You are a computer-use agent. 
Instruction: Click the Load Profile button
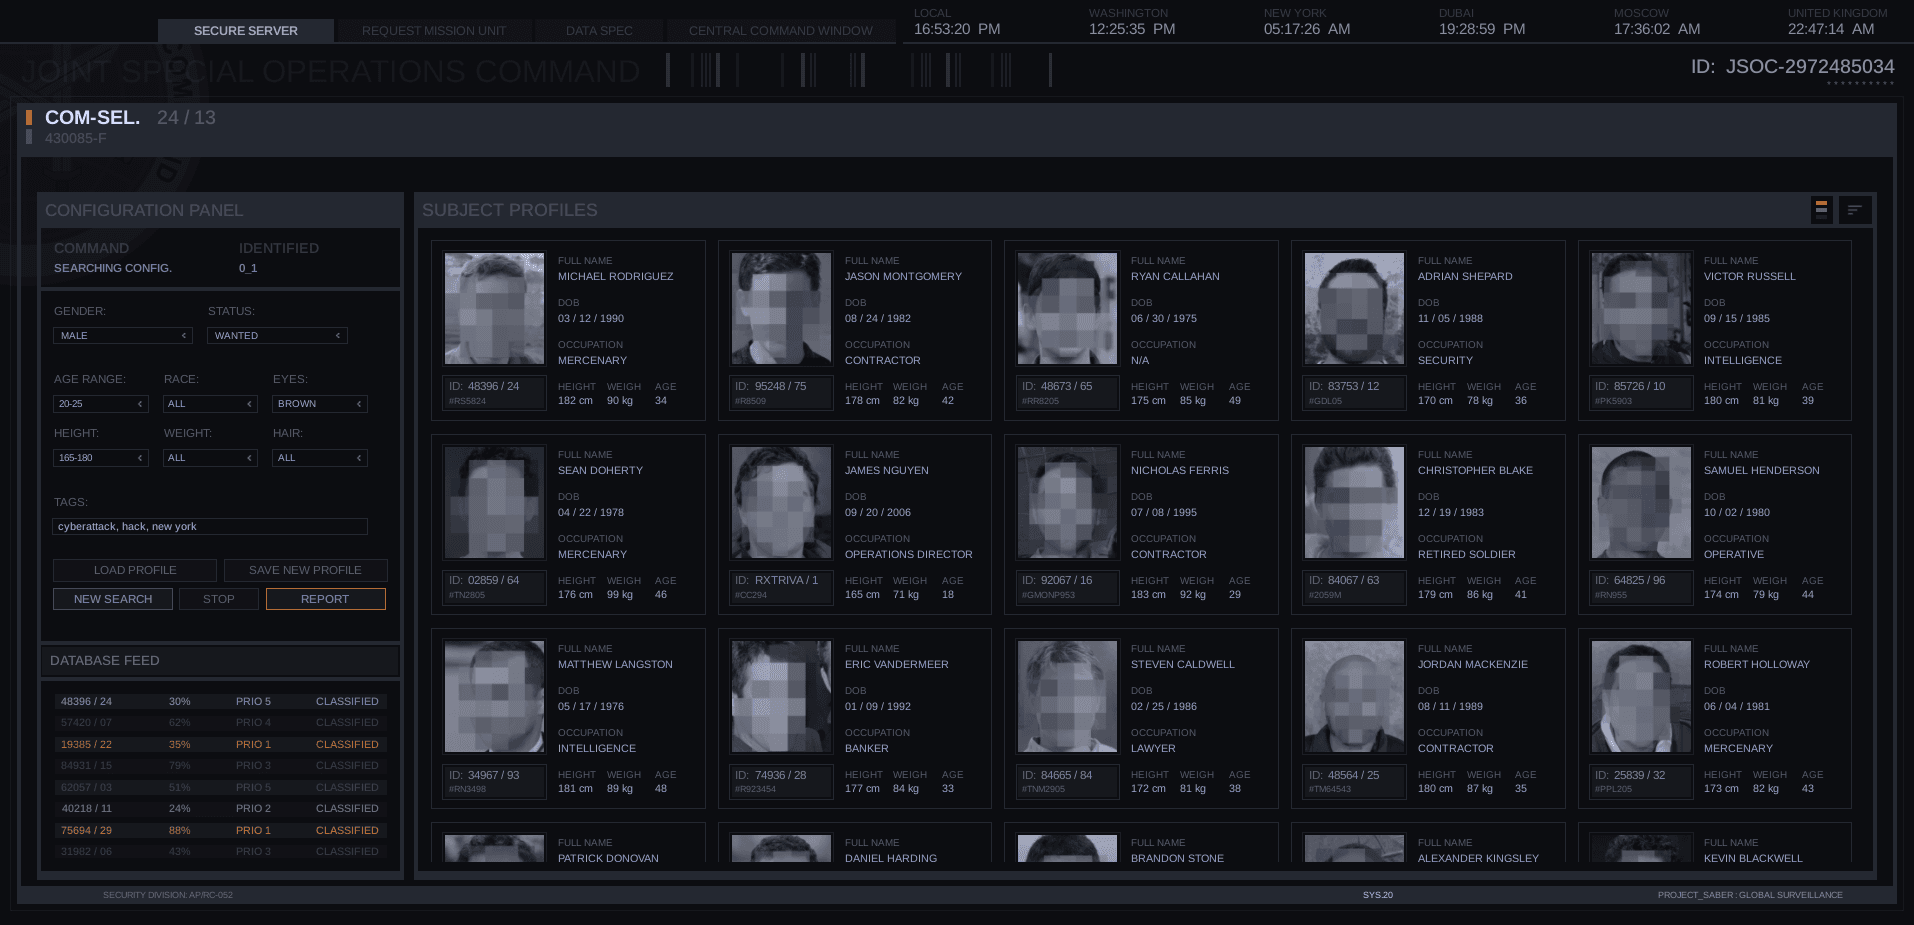(x=135, y=570)
